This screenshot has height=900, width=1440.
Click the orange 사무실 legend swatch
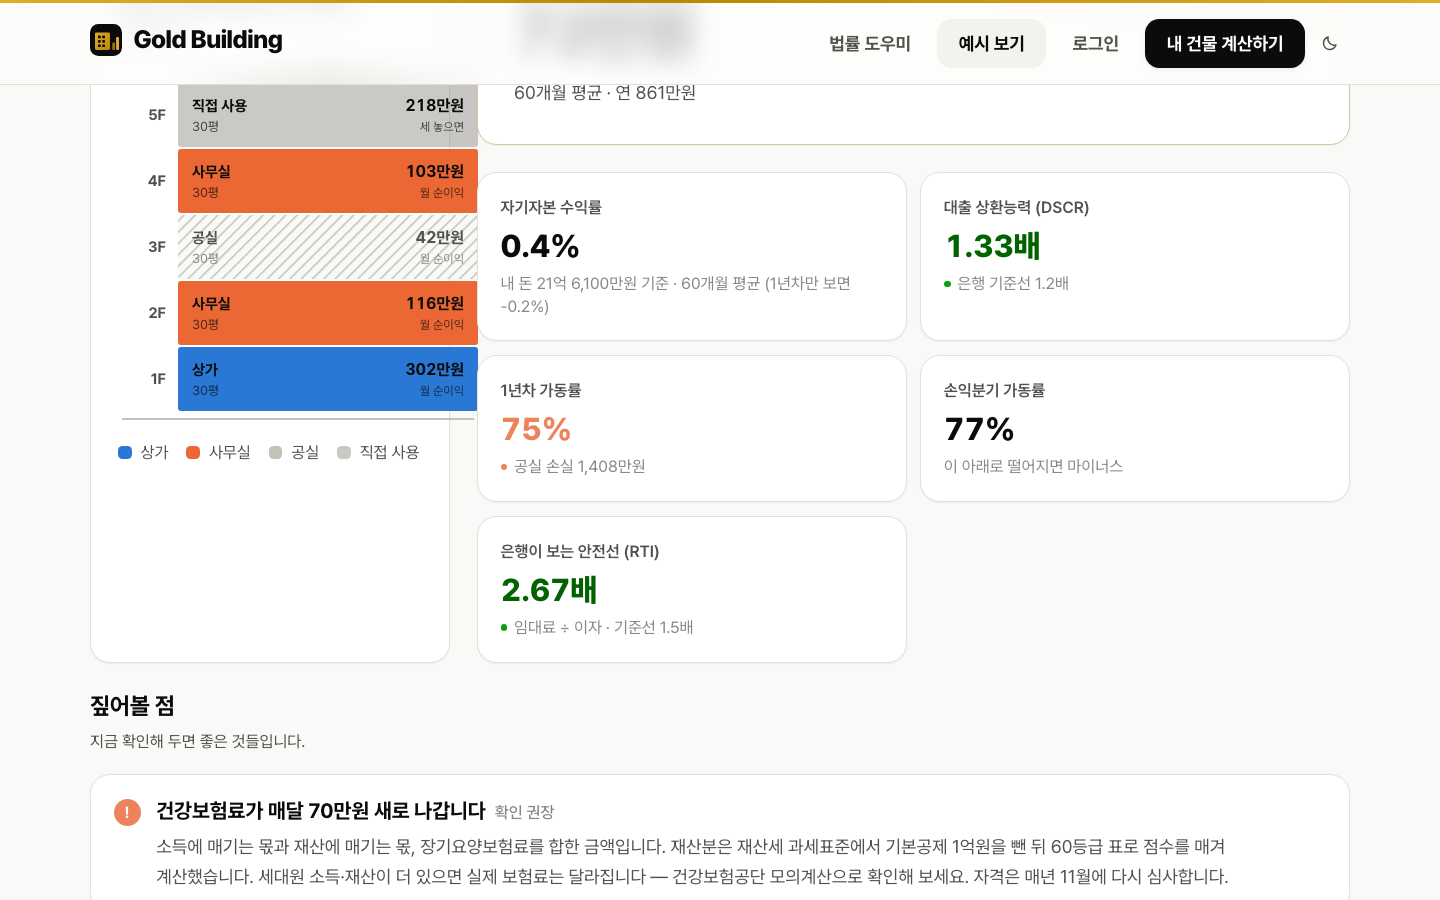193,452
